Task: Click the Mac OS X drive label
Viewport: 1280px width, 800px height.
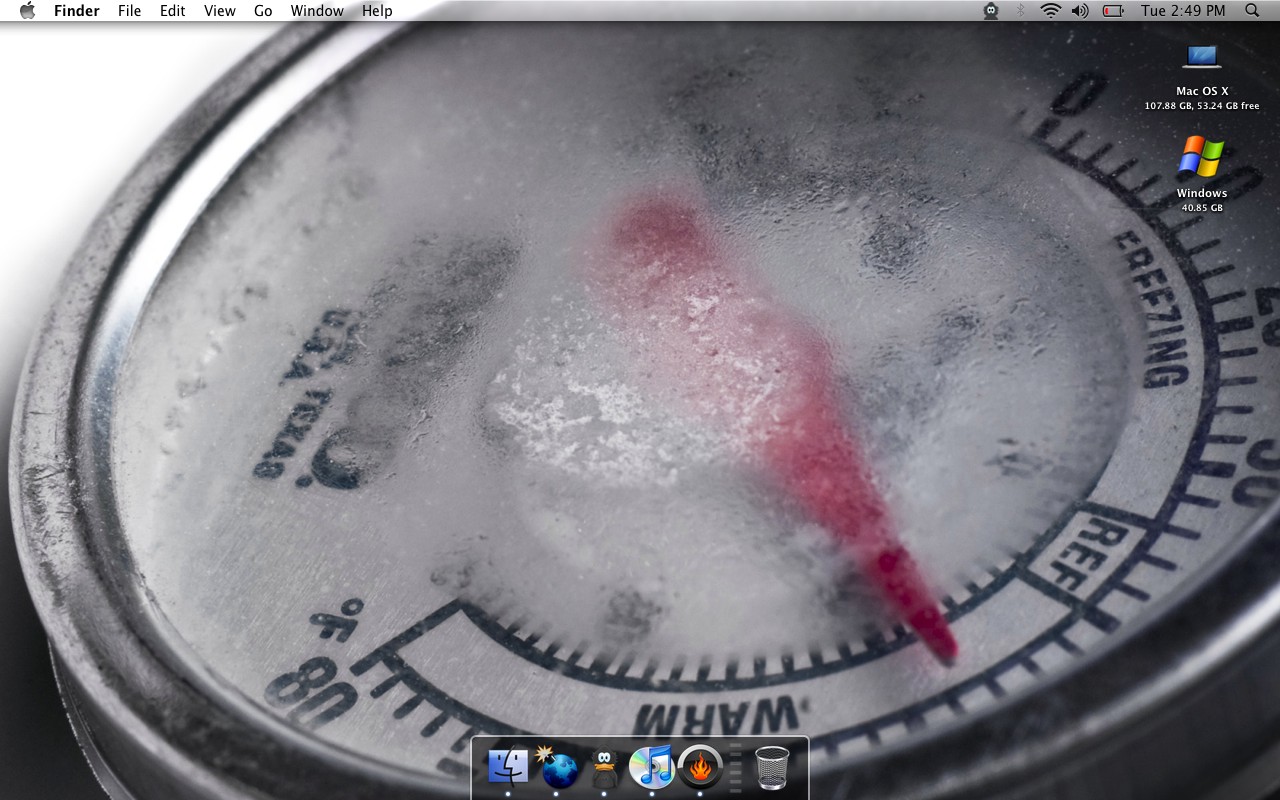Action: pyautogui.click(x=1202, y=91)
